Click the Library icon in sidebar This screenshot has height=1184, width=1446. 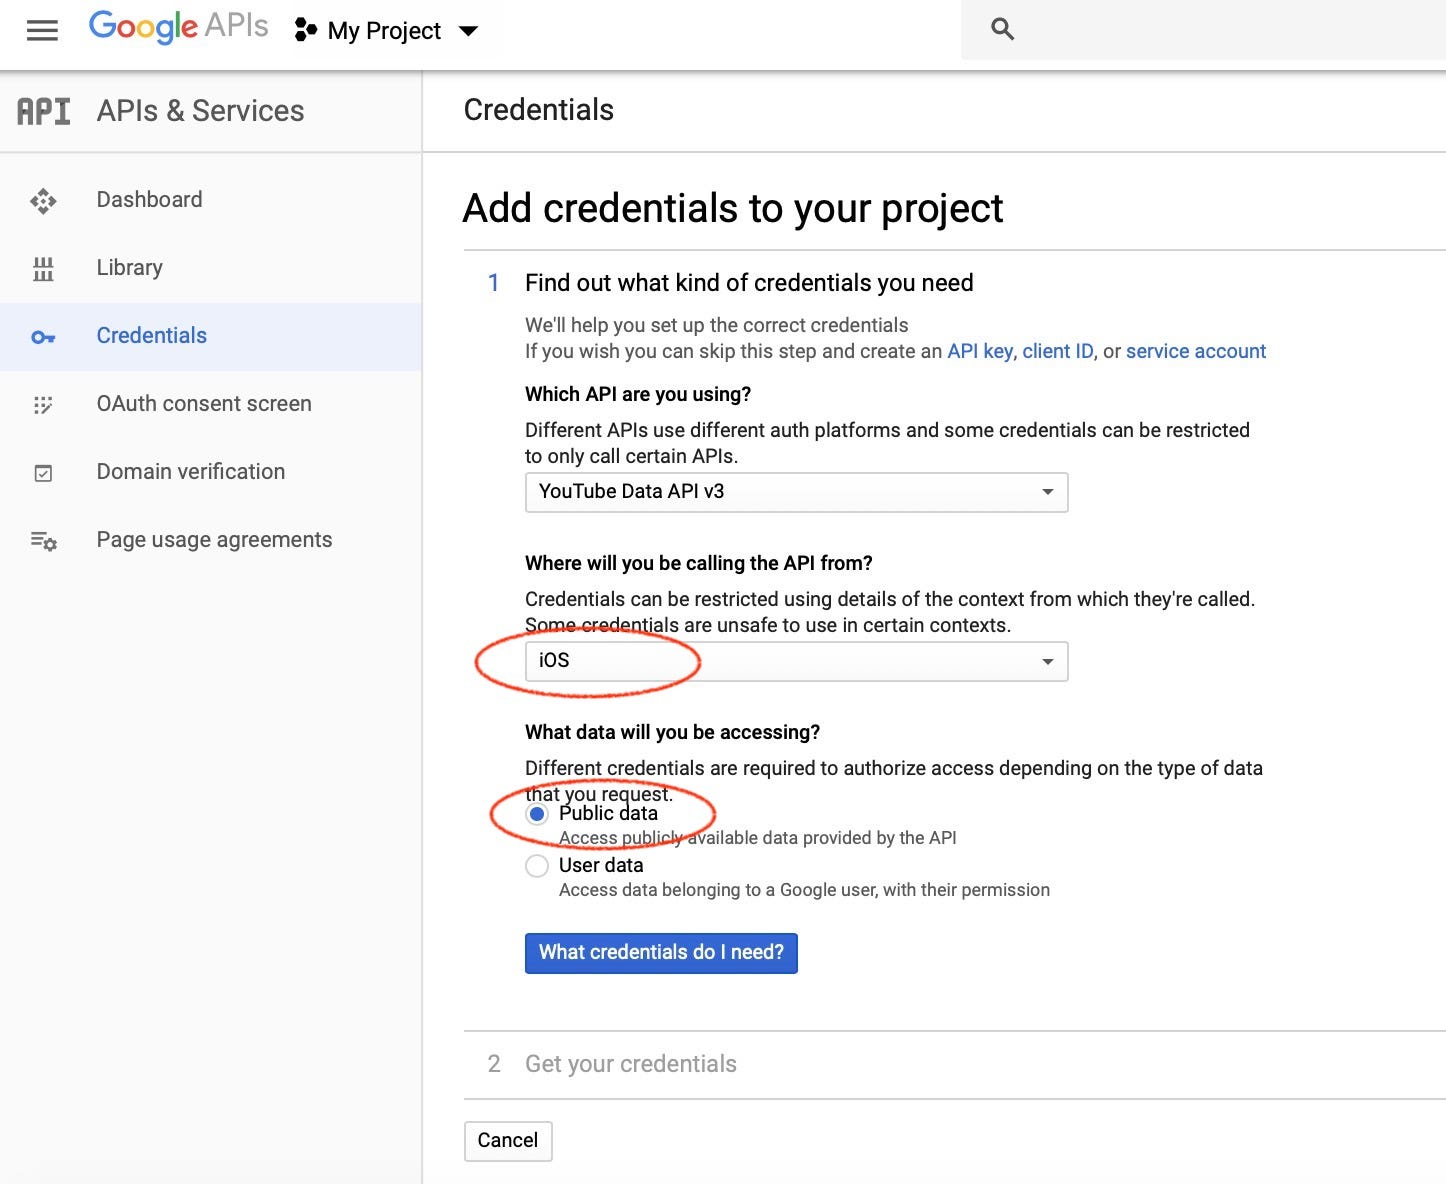(x=43, y=269)
